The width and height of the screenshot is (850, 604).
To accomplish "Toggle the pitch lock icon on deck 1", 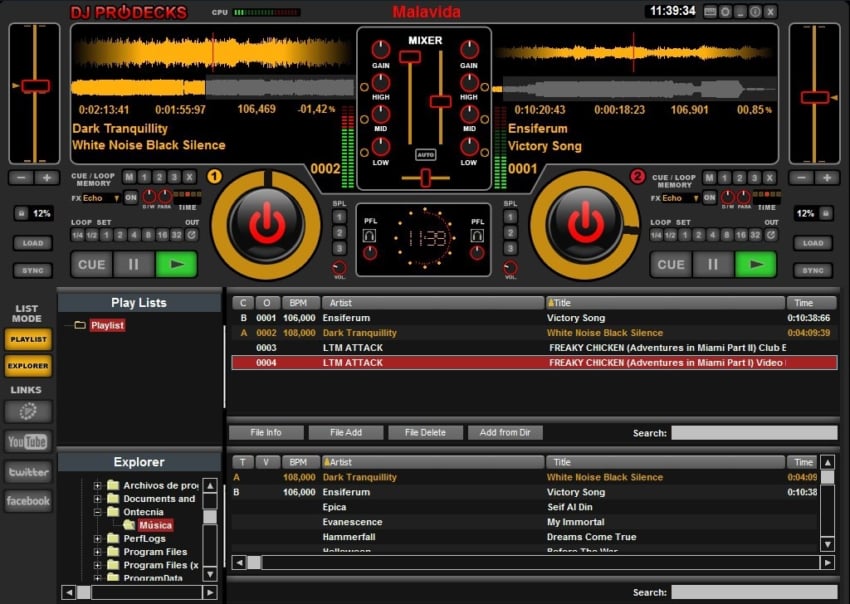I will 20,214.
